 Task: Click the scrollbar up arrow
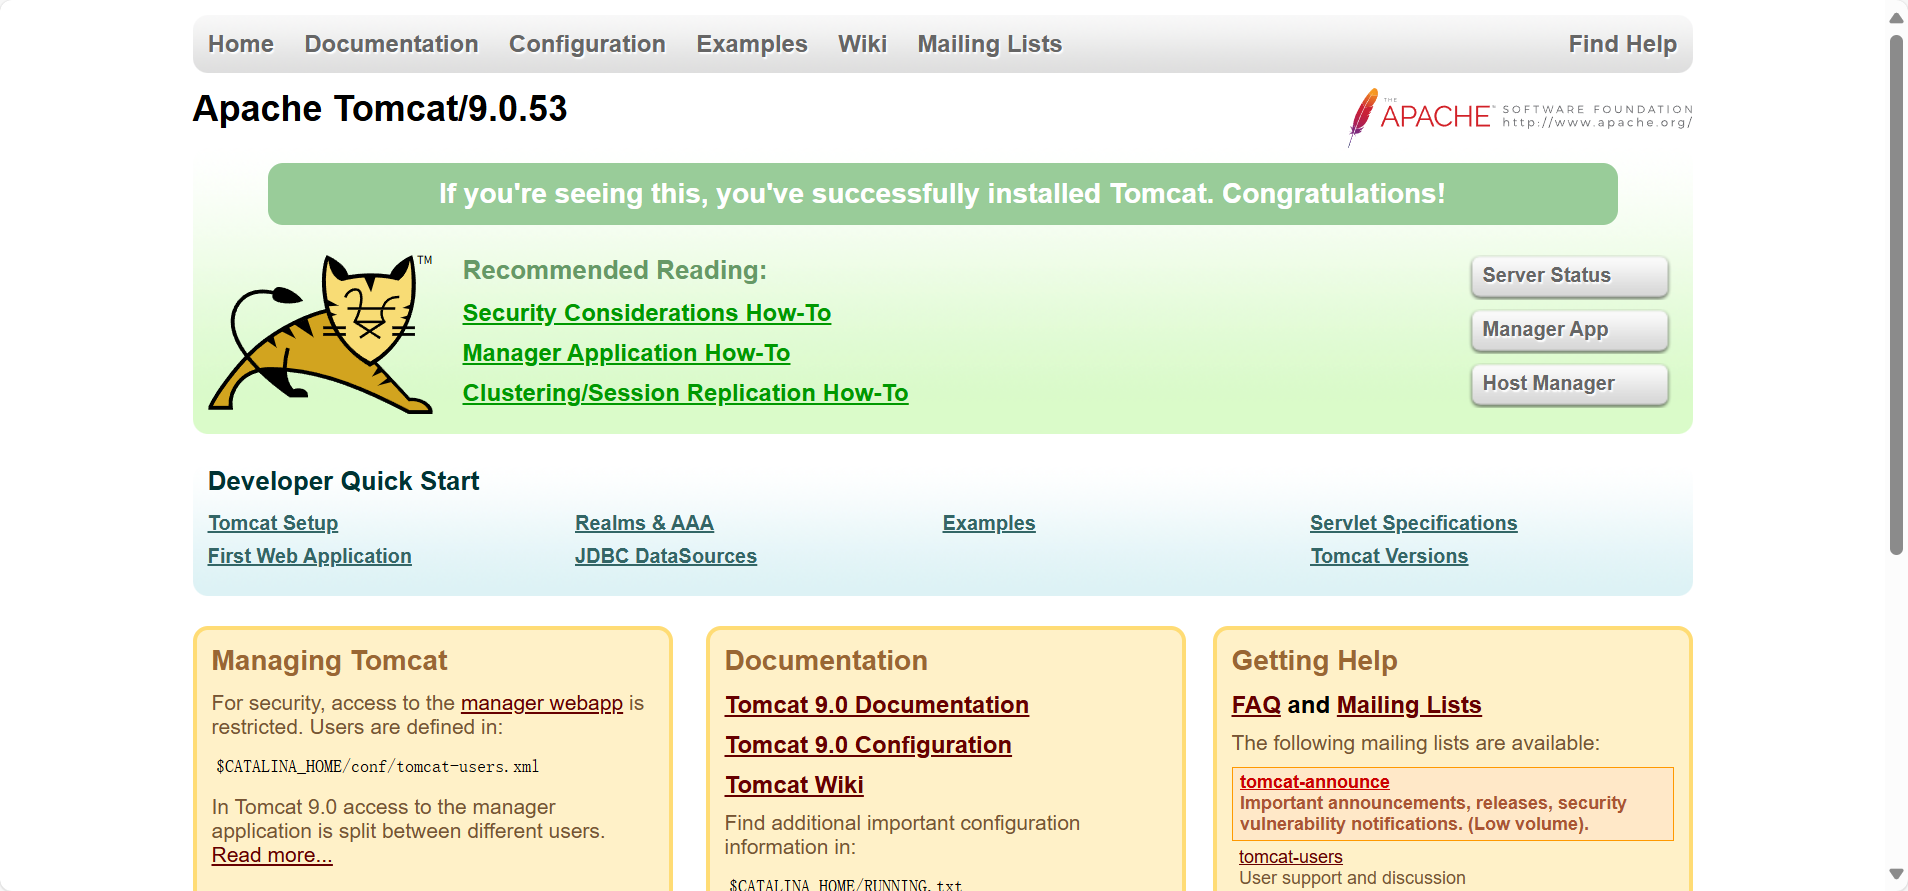[1896, 17]
